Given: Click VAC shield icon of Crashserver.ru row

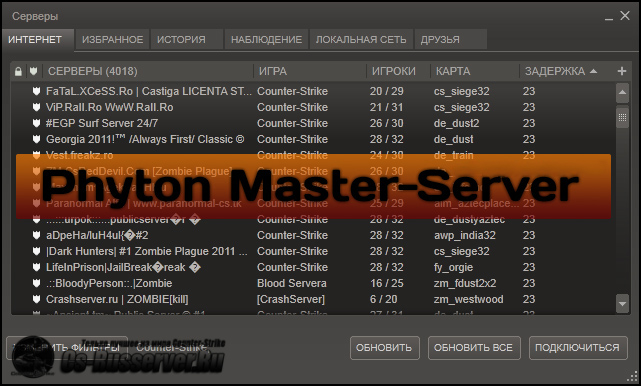Looking at the screenshot, I should click(x=36, y=299).
